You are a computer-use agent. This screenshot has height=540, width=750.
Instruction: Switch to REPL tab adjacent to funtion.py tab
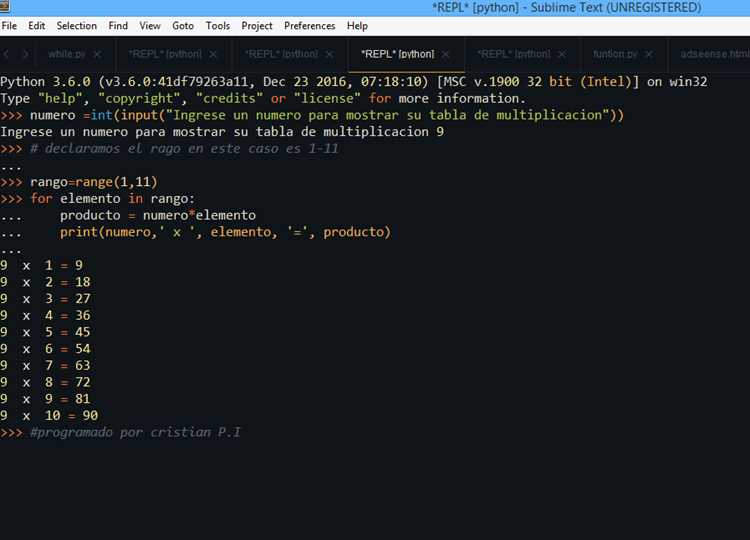point(514,54)
